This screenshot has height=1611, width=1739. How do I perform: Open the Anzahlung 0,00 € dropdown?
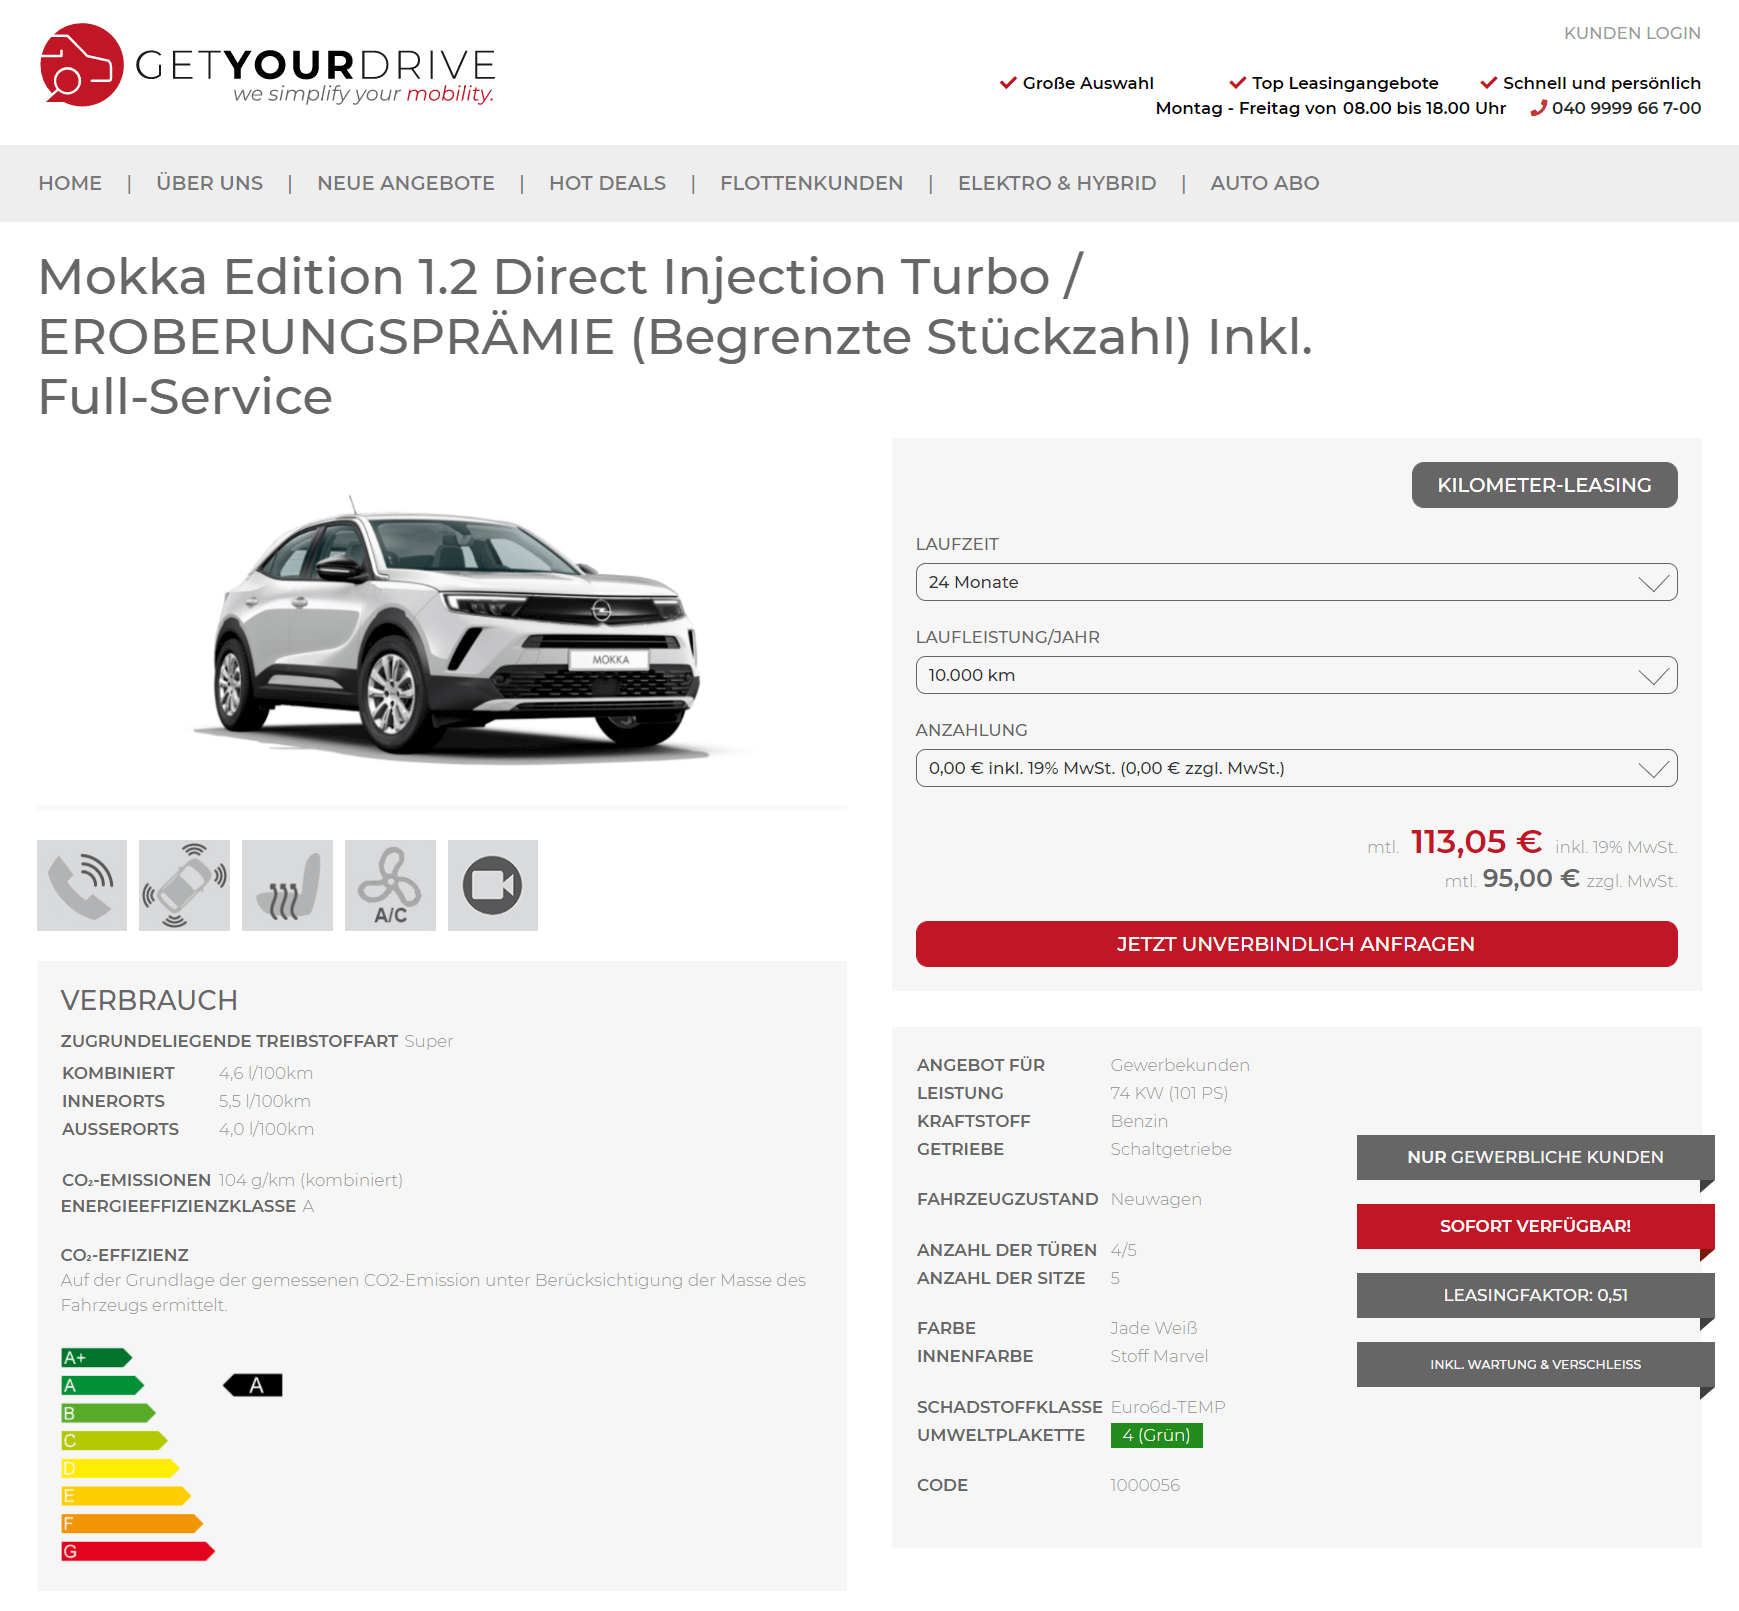[x=1296, y=768]
